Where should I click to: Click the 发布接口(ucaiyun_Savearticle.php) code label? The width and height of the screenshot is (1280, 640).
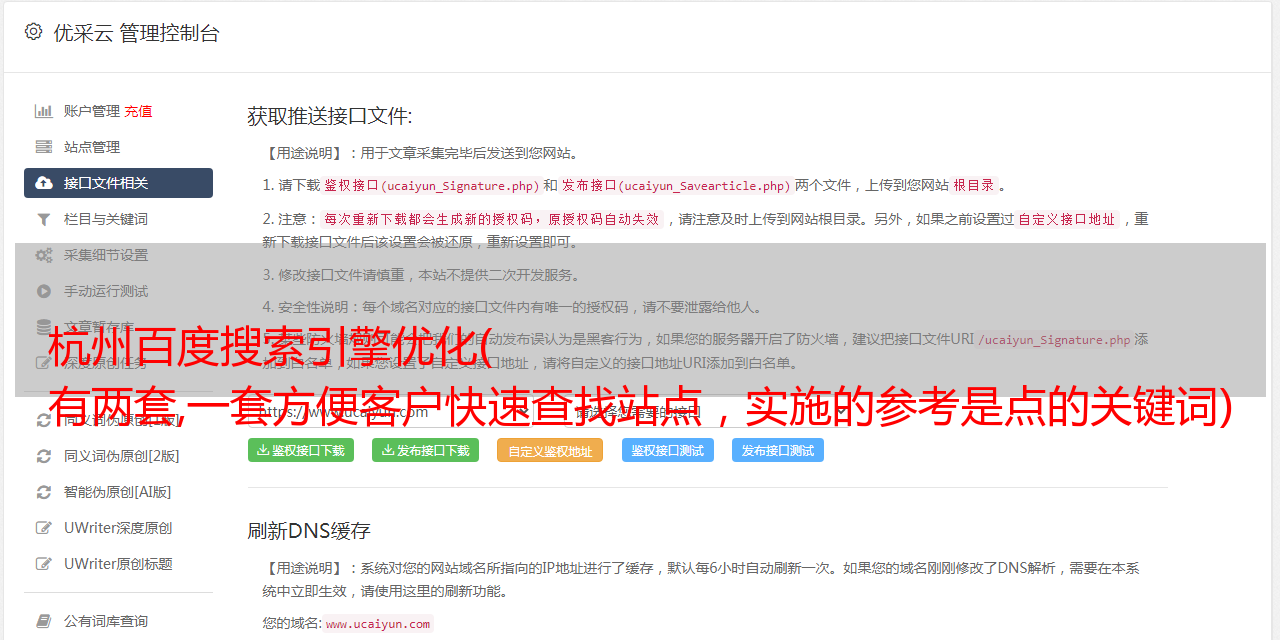point(676,185)
